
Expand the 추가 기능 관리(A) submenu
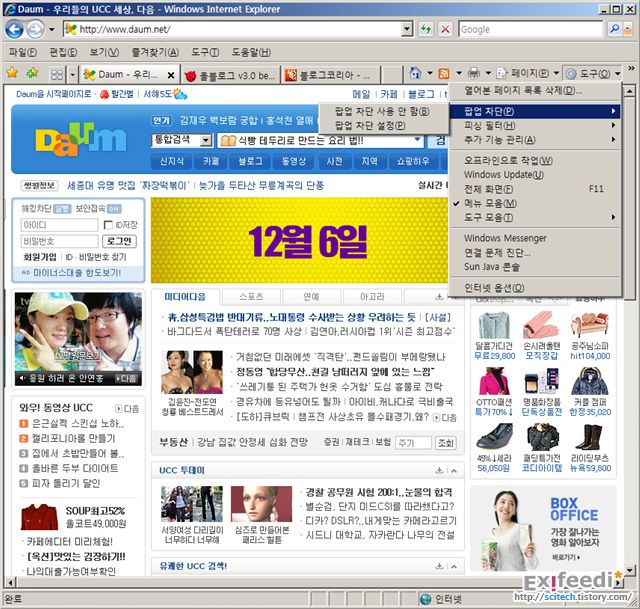(535, 140)
